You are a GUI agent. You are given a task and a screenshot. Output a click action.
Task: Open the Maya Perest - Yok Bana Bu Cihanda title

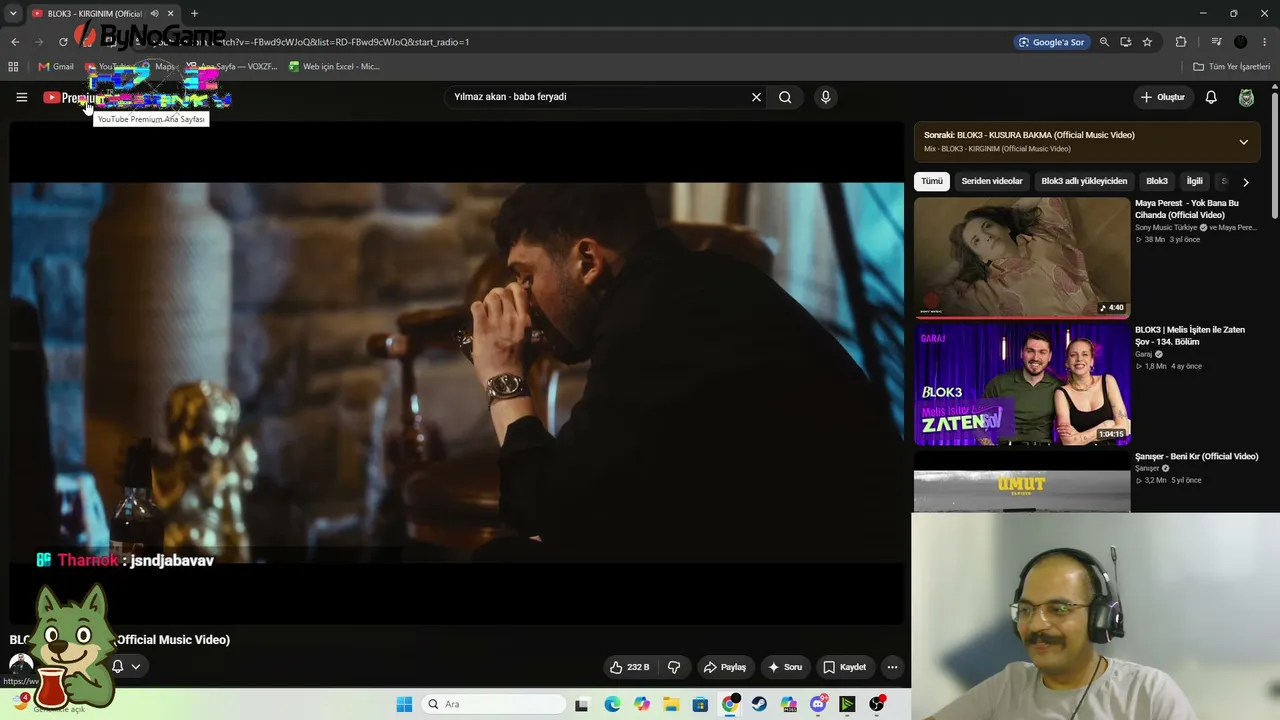1187,209
